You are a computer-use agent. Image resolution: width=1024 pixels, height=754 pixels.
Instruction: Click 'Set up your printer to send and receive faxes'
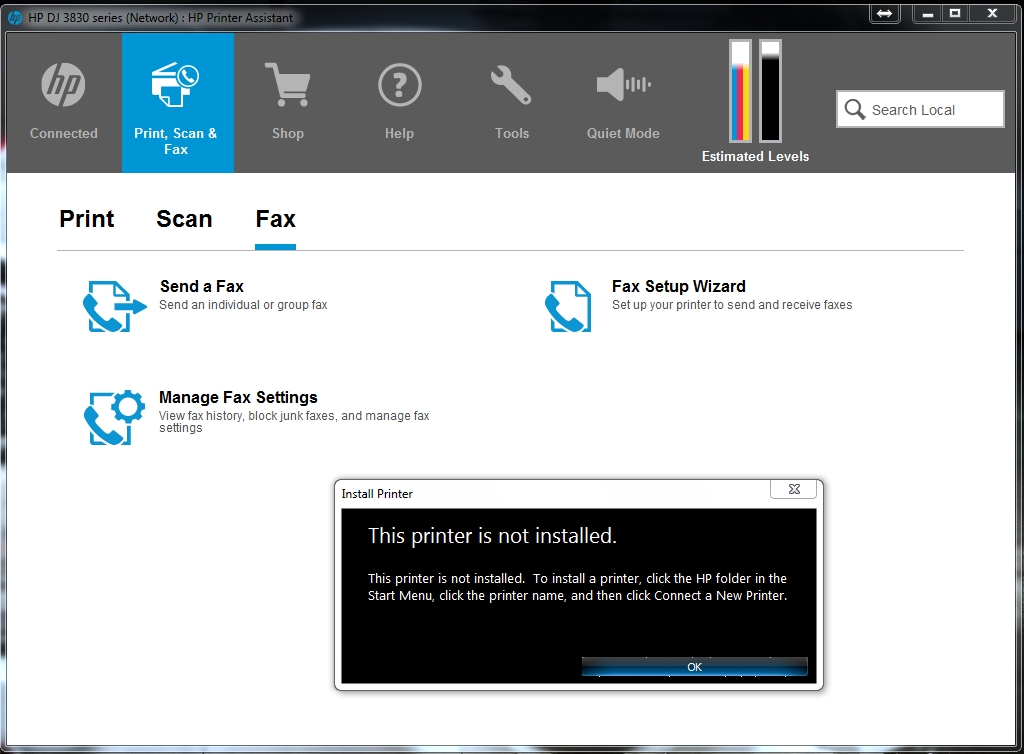[732, 305]
